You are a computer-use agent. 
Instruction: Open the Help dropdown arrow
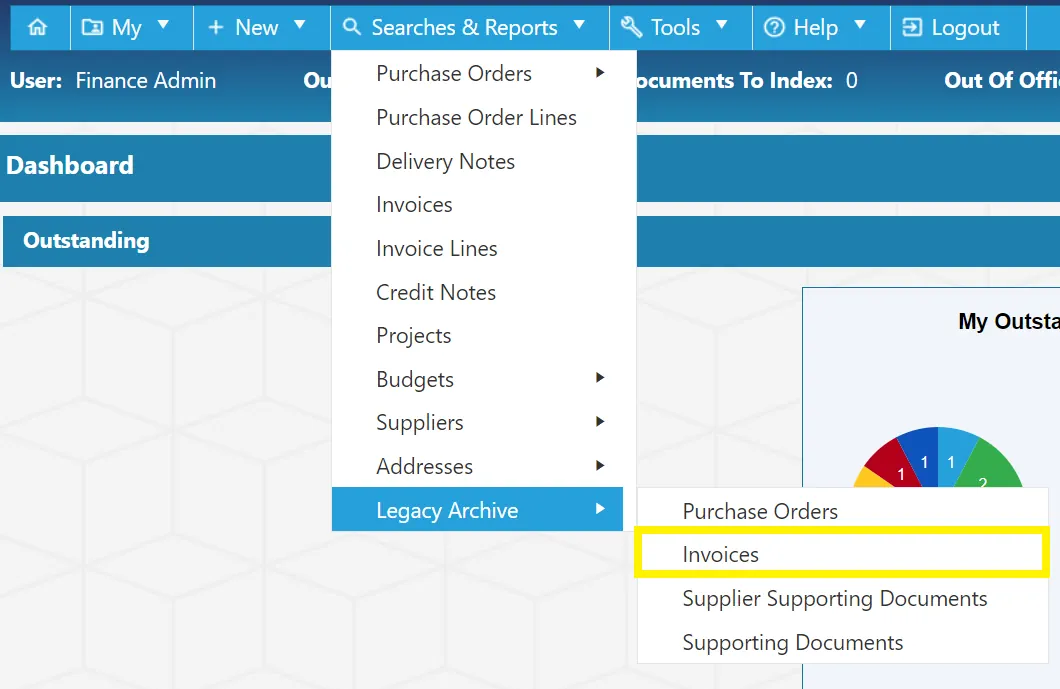[860, 25]
